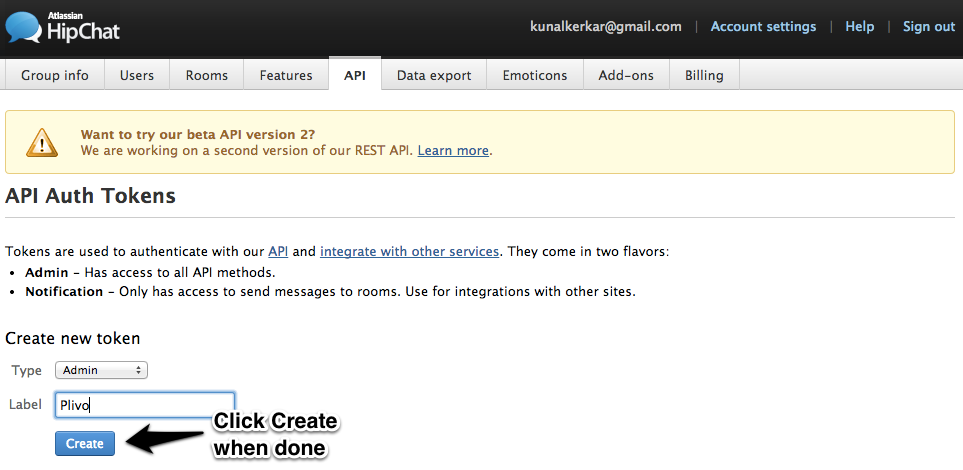Switch to the Users tab

click(x=137, y=76)
